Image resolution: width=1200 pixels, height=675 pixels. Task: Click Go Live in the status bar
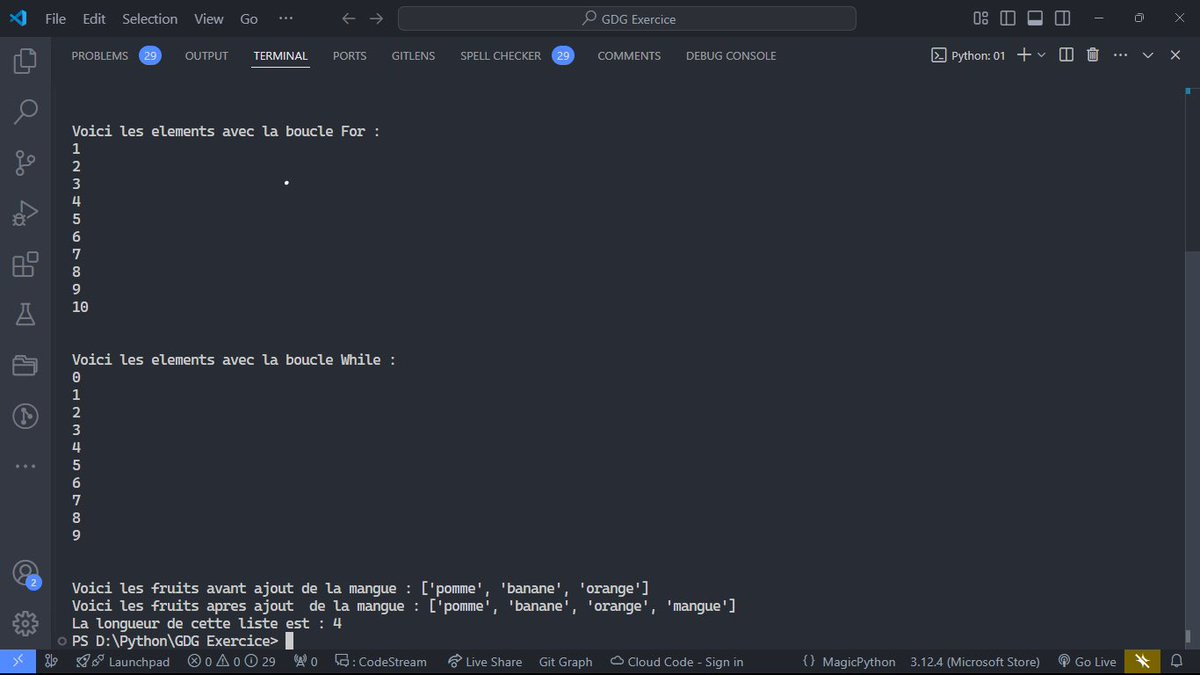1086,661
